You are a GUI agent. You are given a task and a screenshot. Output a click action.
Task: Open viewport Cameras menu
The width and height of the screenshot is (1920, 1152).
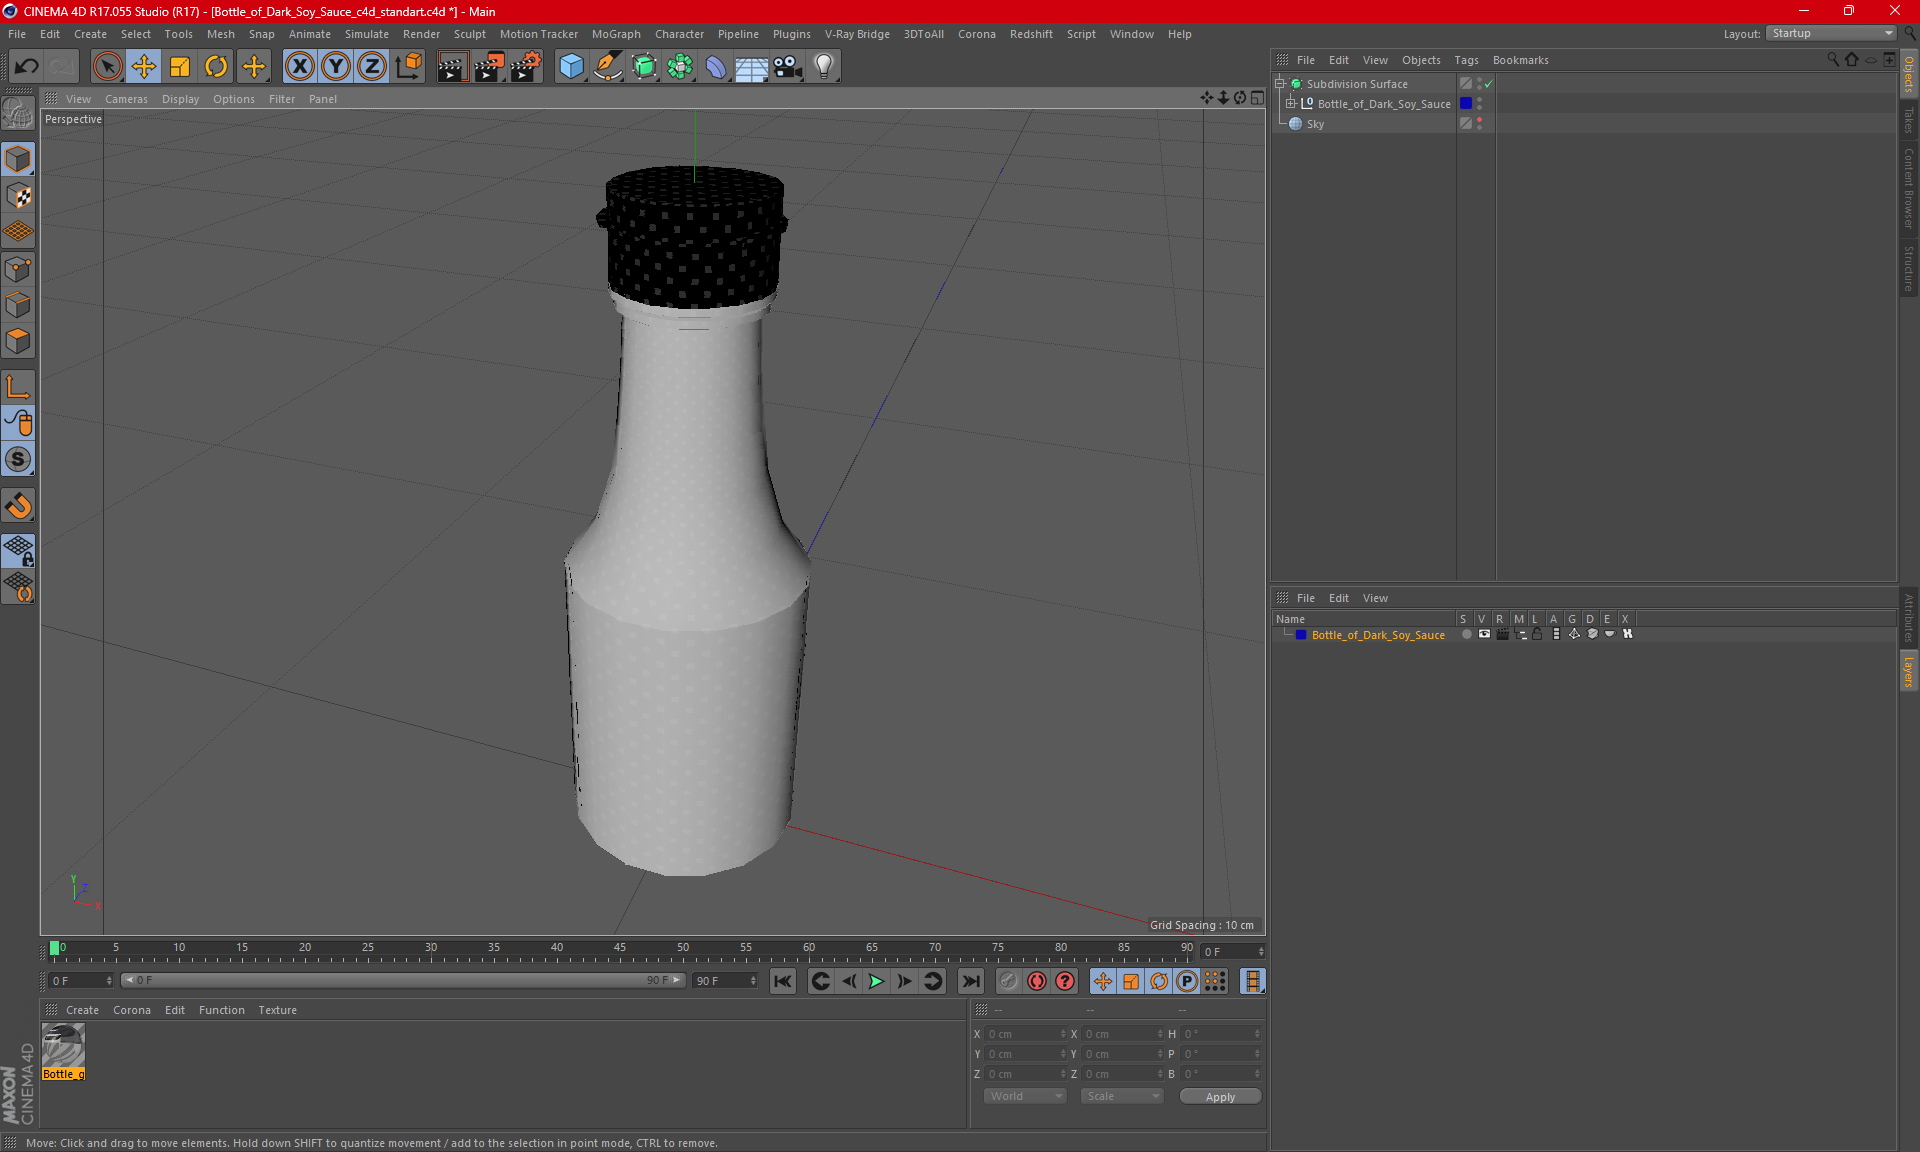click(x=126, y=99)
